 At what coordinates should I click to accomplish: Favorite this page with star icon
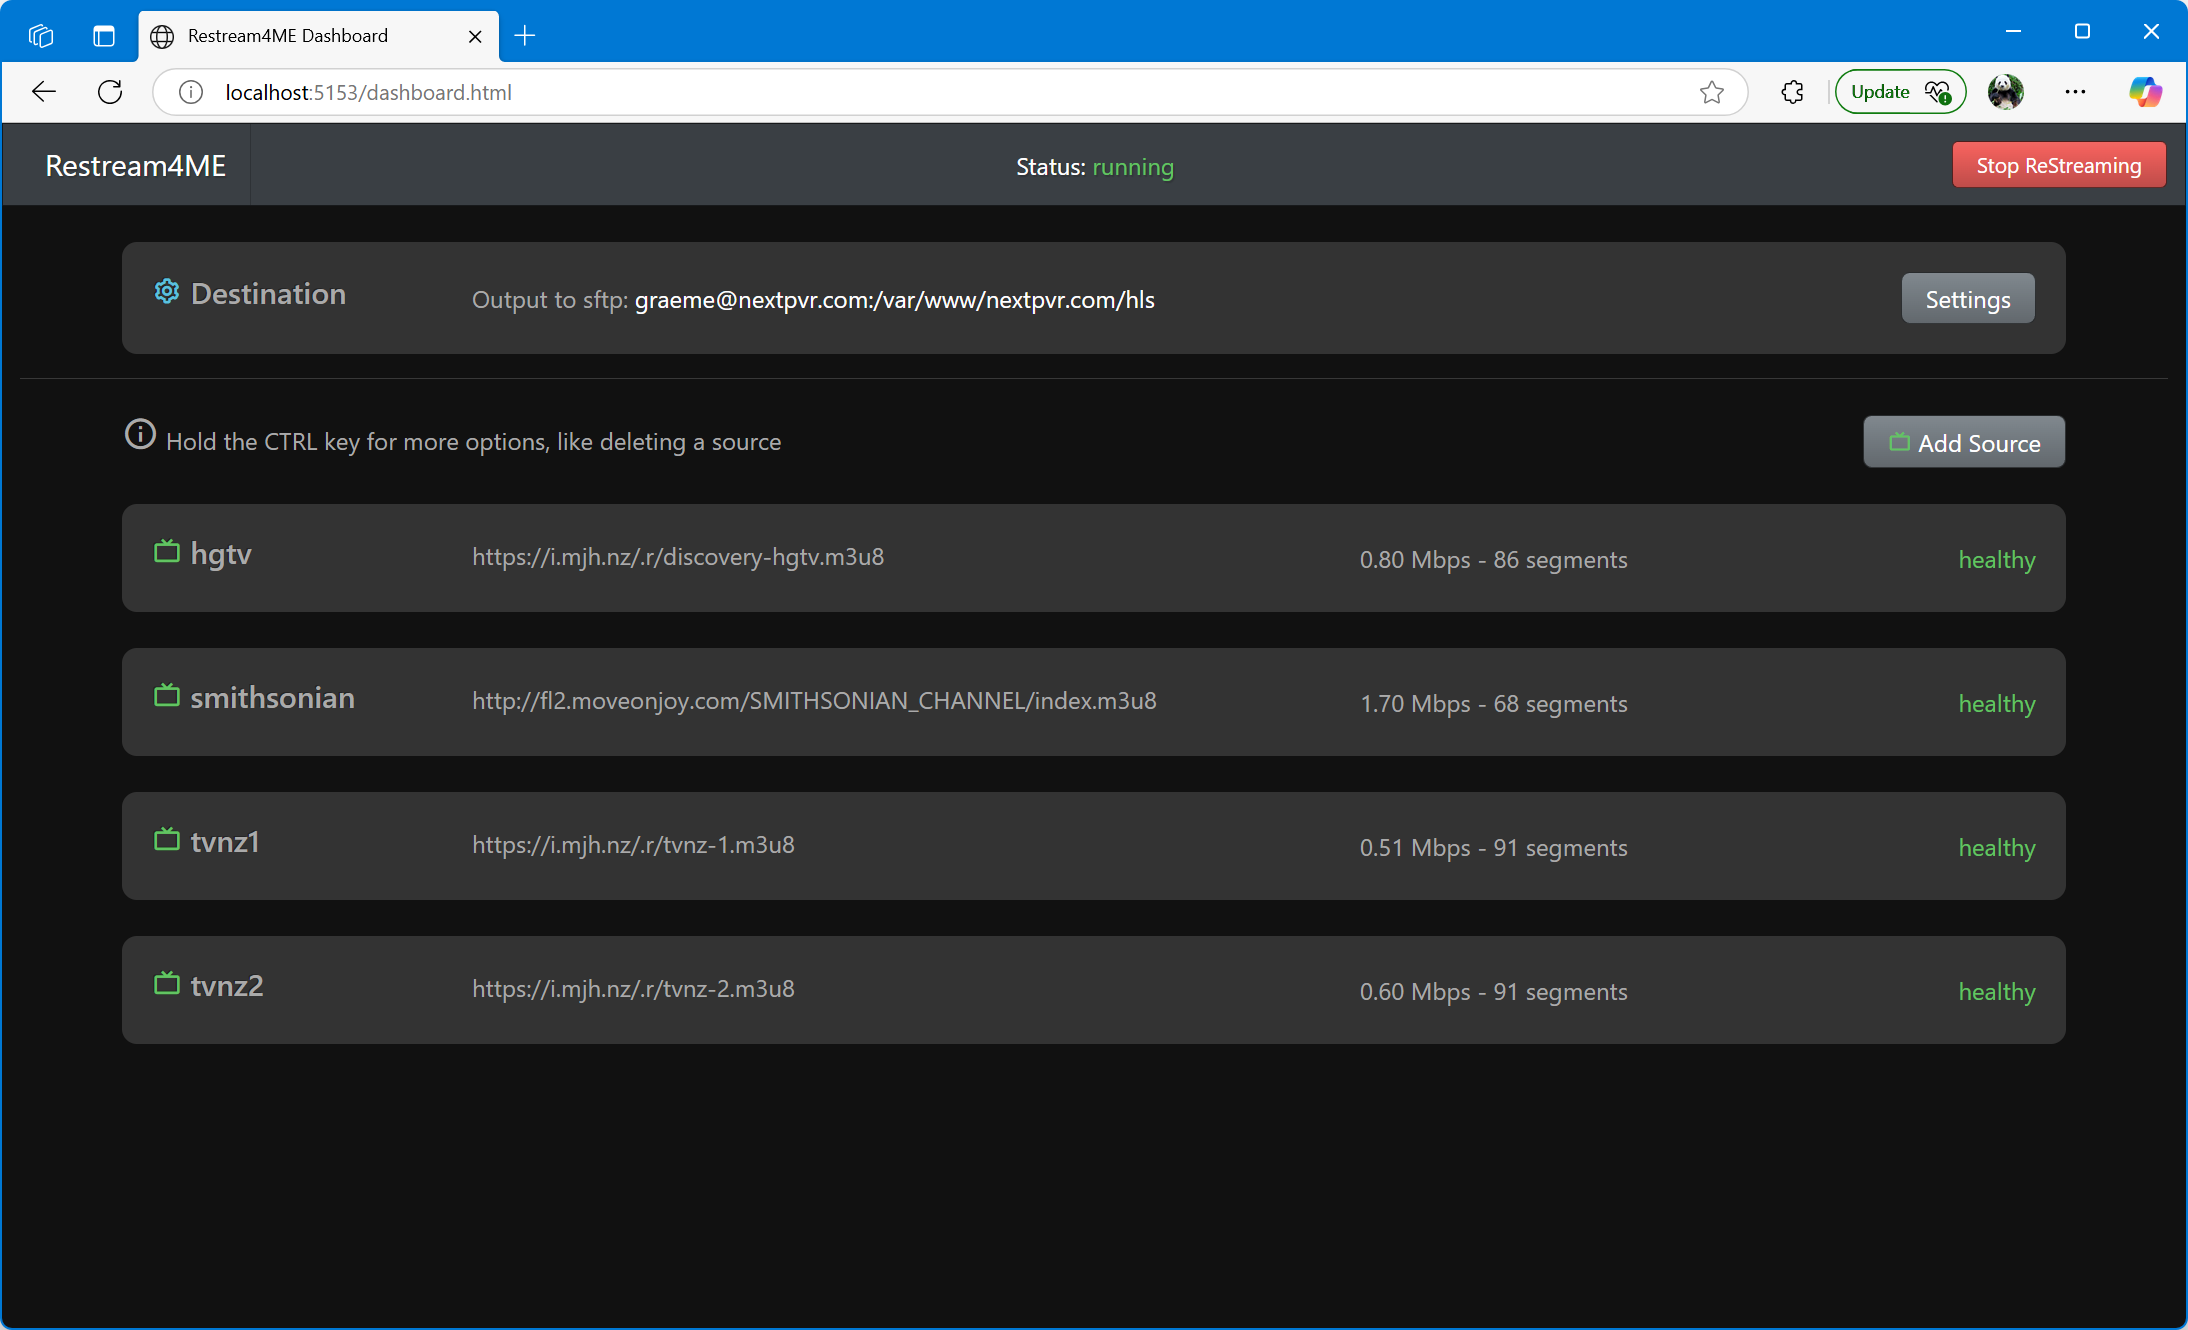coord(1711,92)
